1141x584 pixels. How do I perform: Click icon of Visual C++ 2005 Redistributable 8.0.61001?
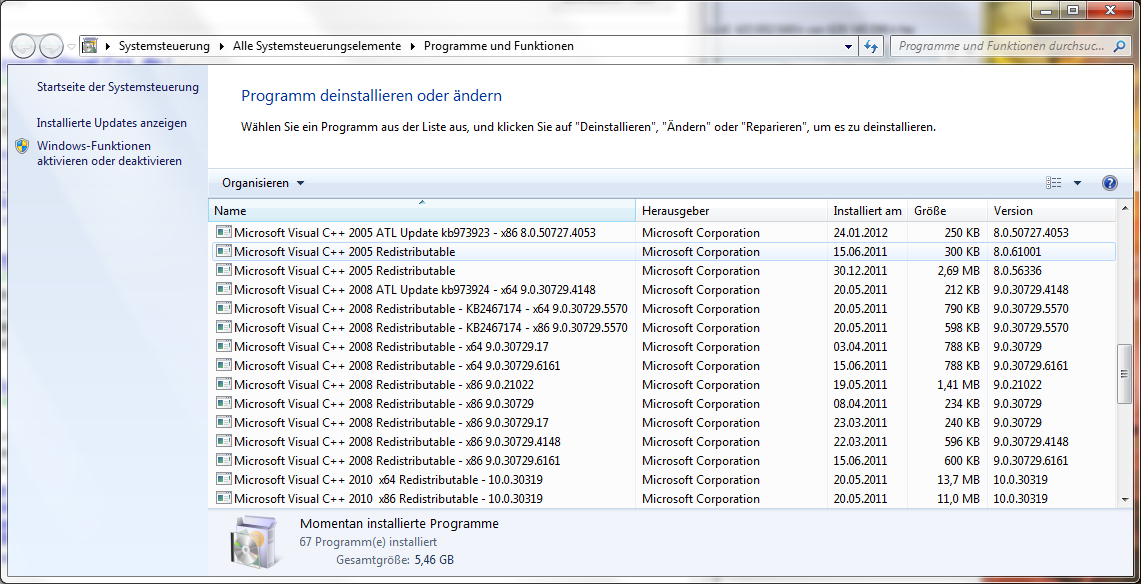click(x=223, y=252)
